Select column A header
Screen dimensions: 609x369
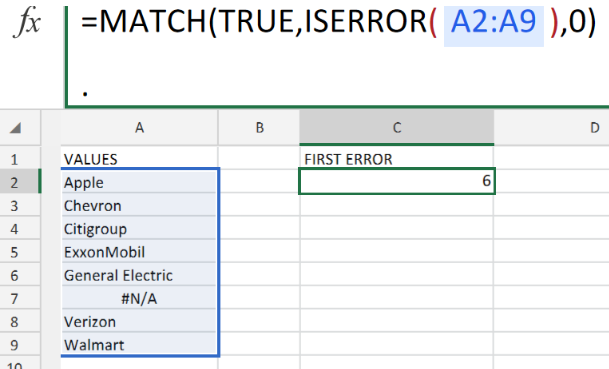pos(139,128)
